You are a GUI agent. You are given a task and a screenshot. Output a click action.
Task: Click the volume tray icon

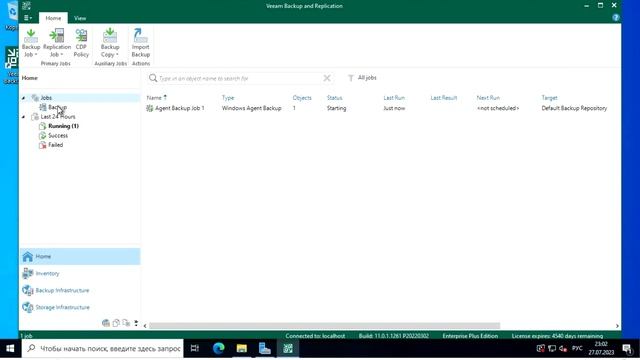point(563,349)
